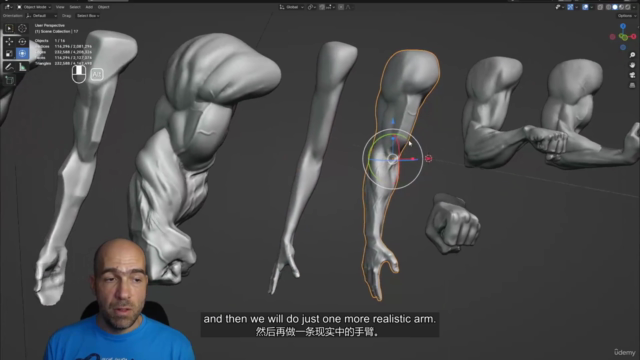Open the Drag Select Box dropdown
This screenshot has width=640, height=360.
tap(88, 16)
